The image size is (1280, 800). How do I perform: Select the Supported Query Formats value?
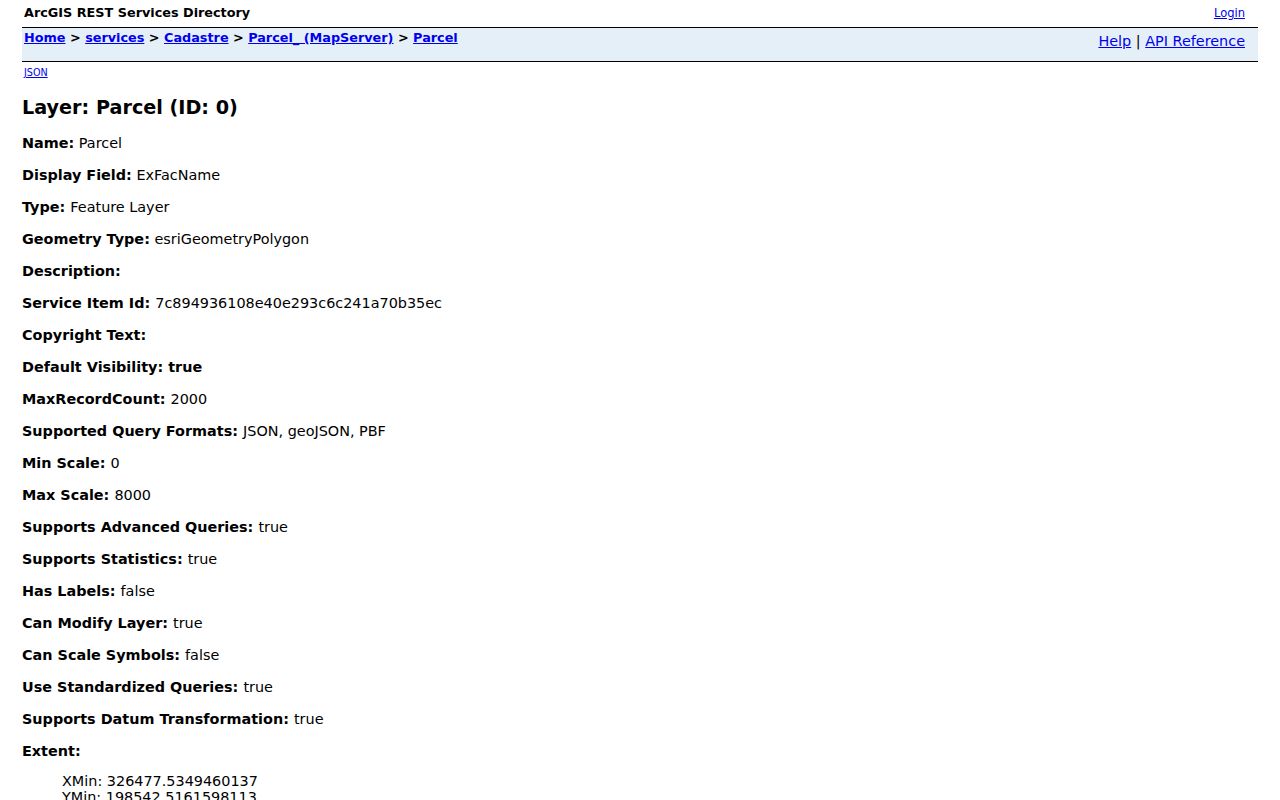tap(314, 431)
